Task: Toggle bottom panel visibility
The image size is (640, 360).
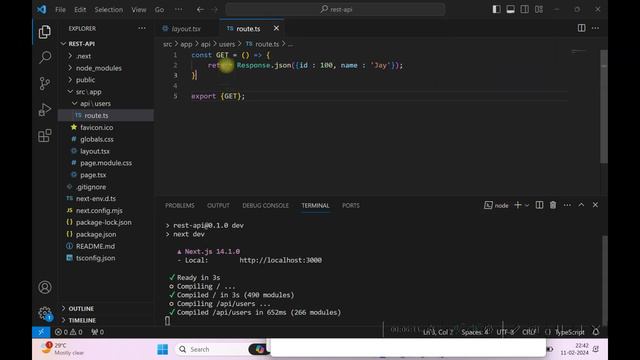Action: click(x=511, y=9)
